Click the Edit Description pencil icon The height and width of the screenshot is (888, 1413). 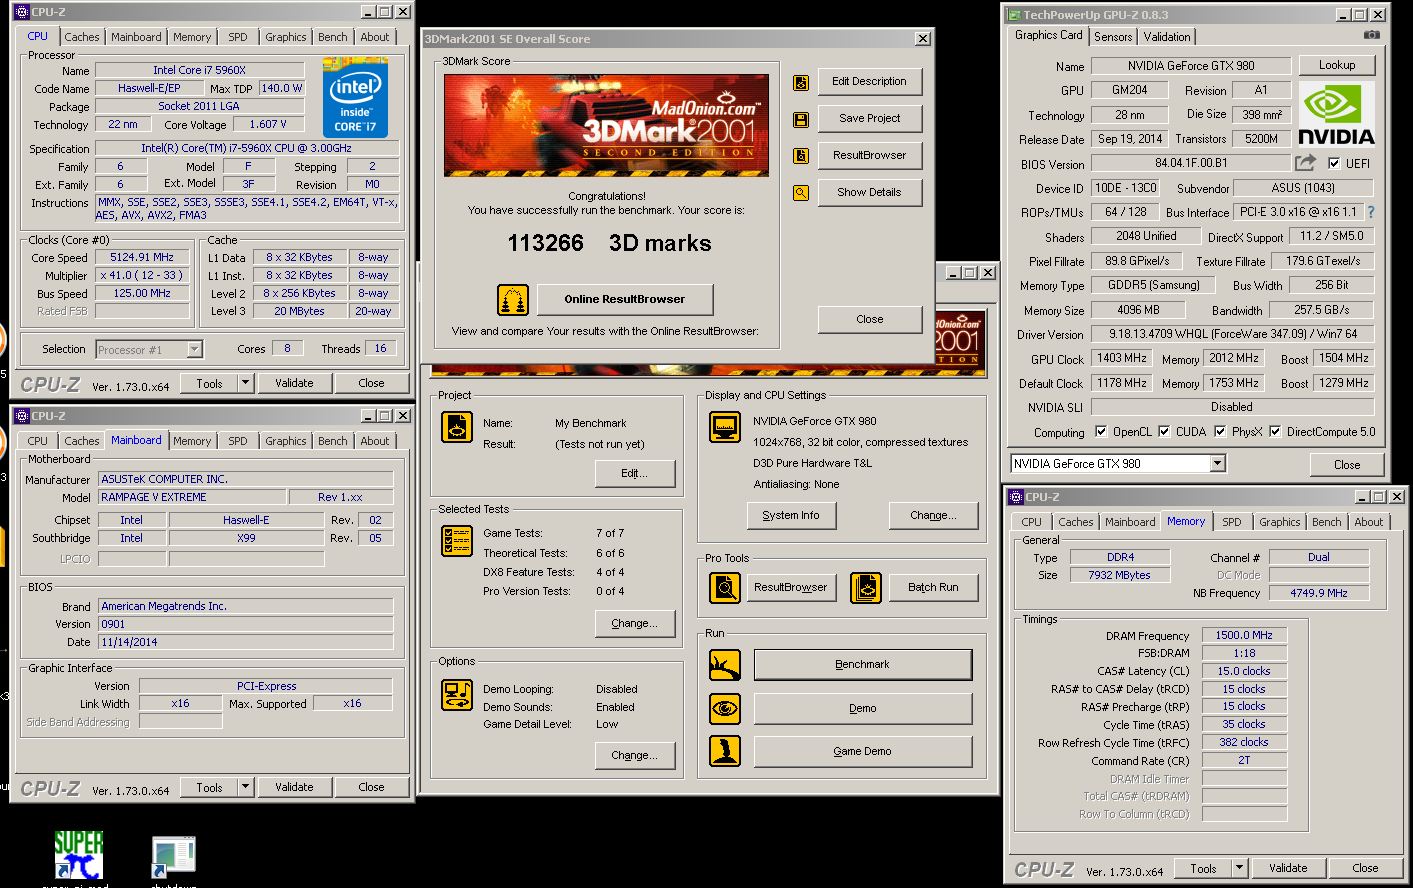801,83
